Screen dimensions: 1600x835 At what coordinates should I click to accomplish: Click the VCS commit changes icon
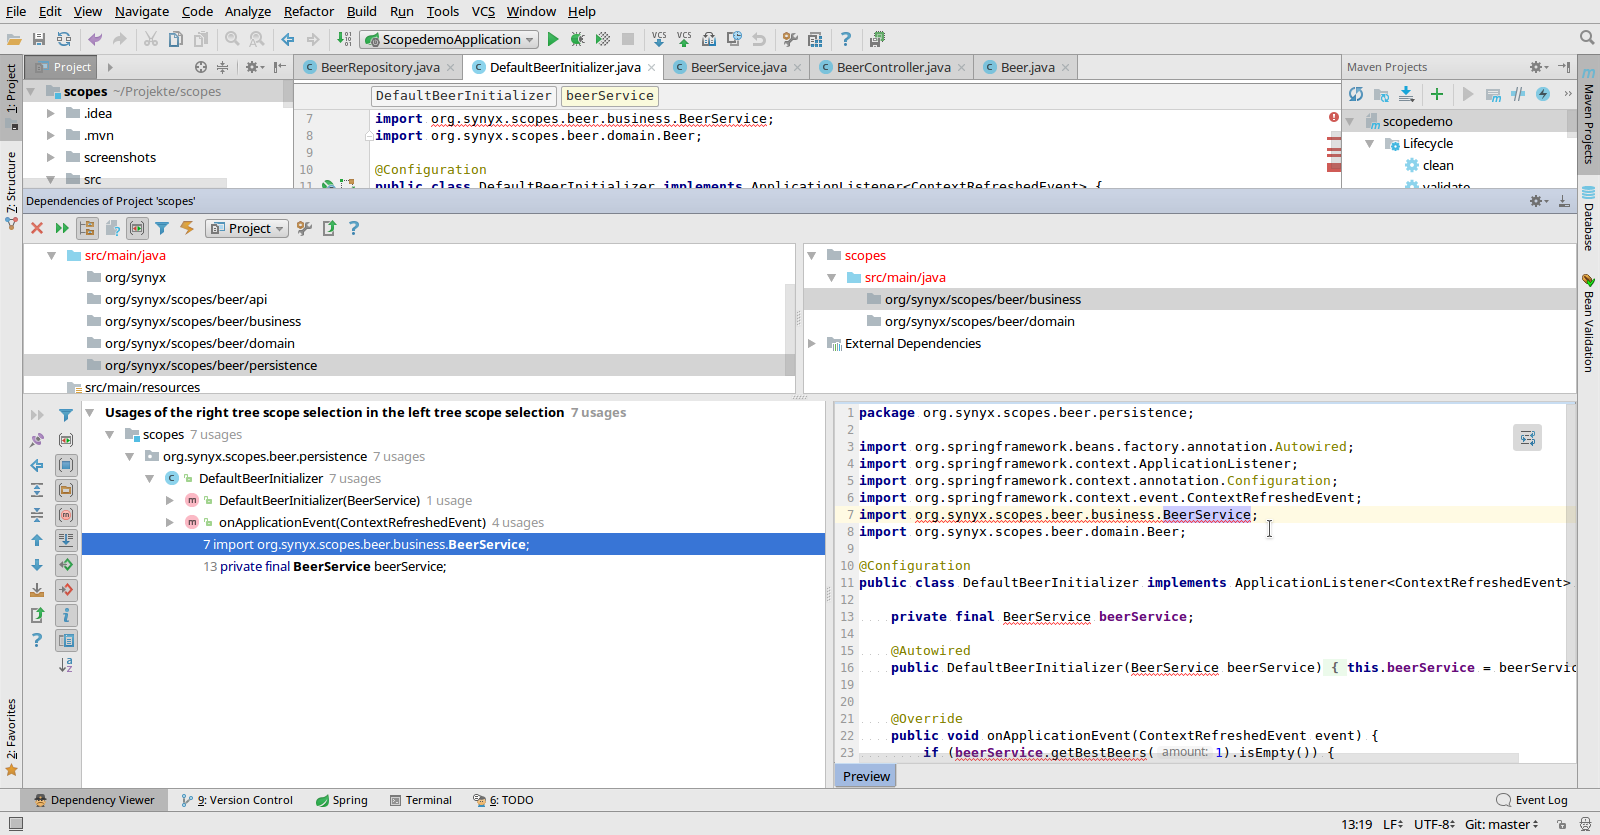[x=684, y=39]
